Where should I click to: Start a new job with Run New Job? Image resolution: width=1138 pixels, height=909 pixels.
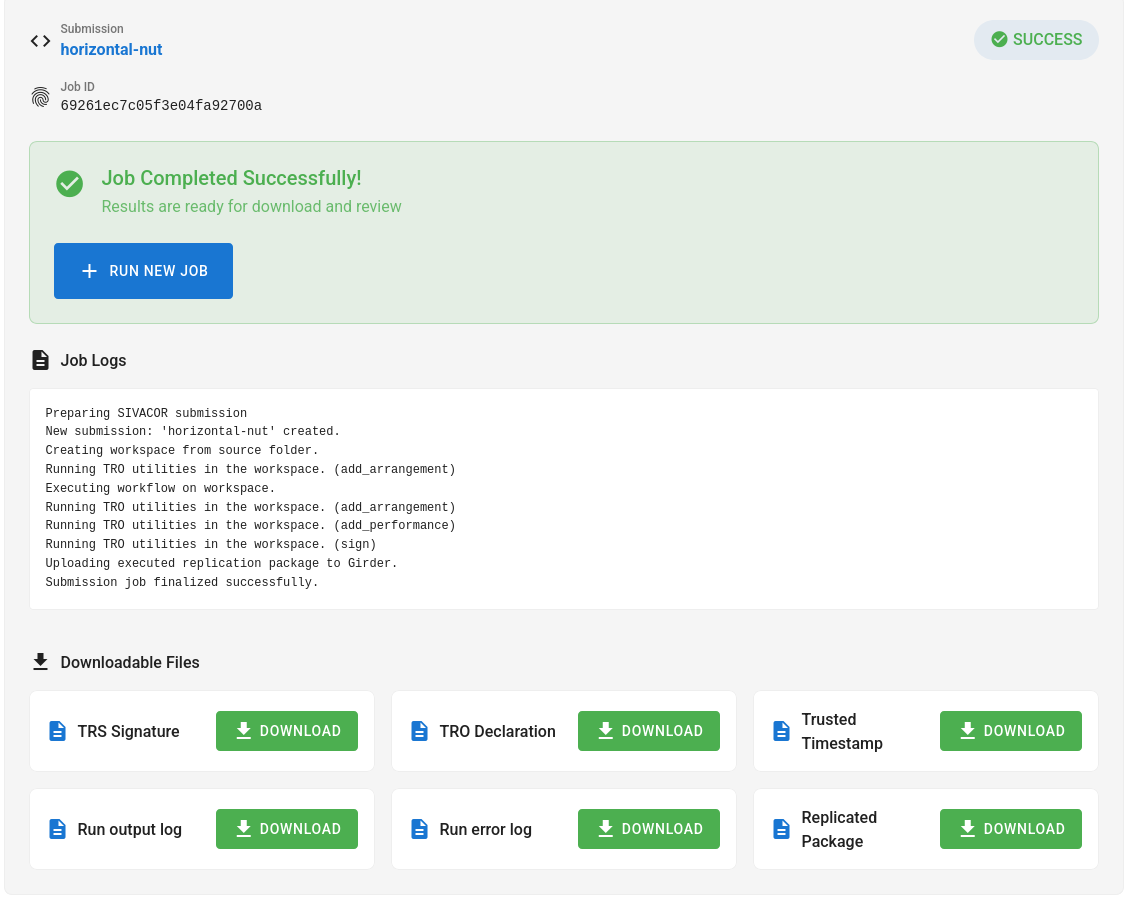coord(143,271)
